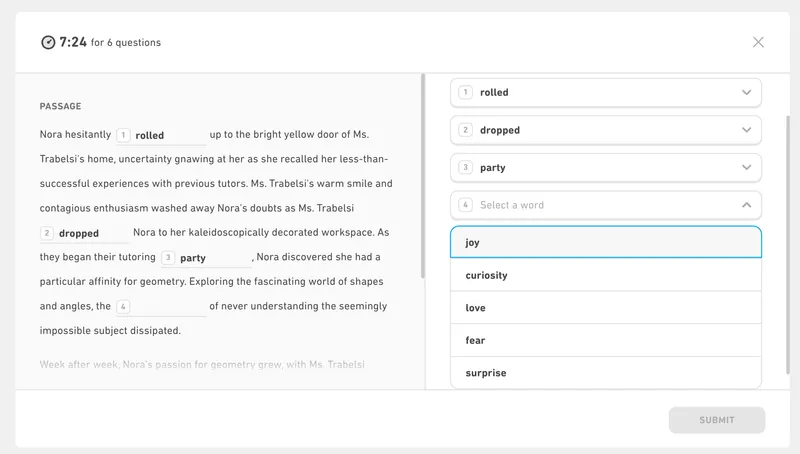Image resolution: width=800 pixels, height=454 pixels.
Task: Click the timer clock icon
Action: coord(48,42)
